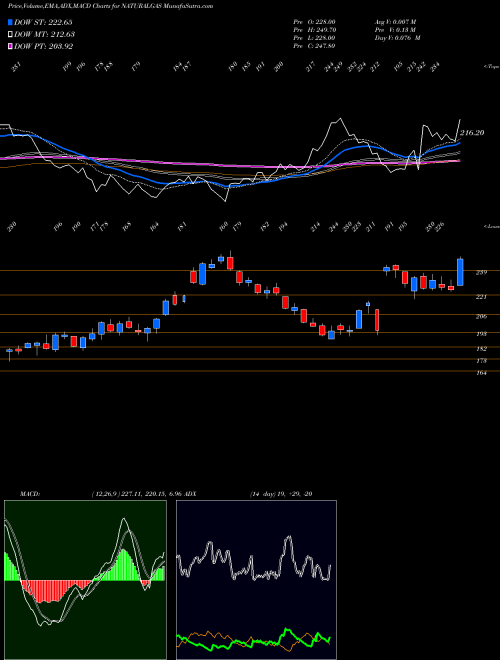Click the 221 price axis label
Screen dimensions: 500x660
point(481,297)
